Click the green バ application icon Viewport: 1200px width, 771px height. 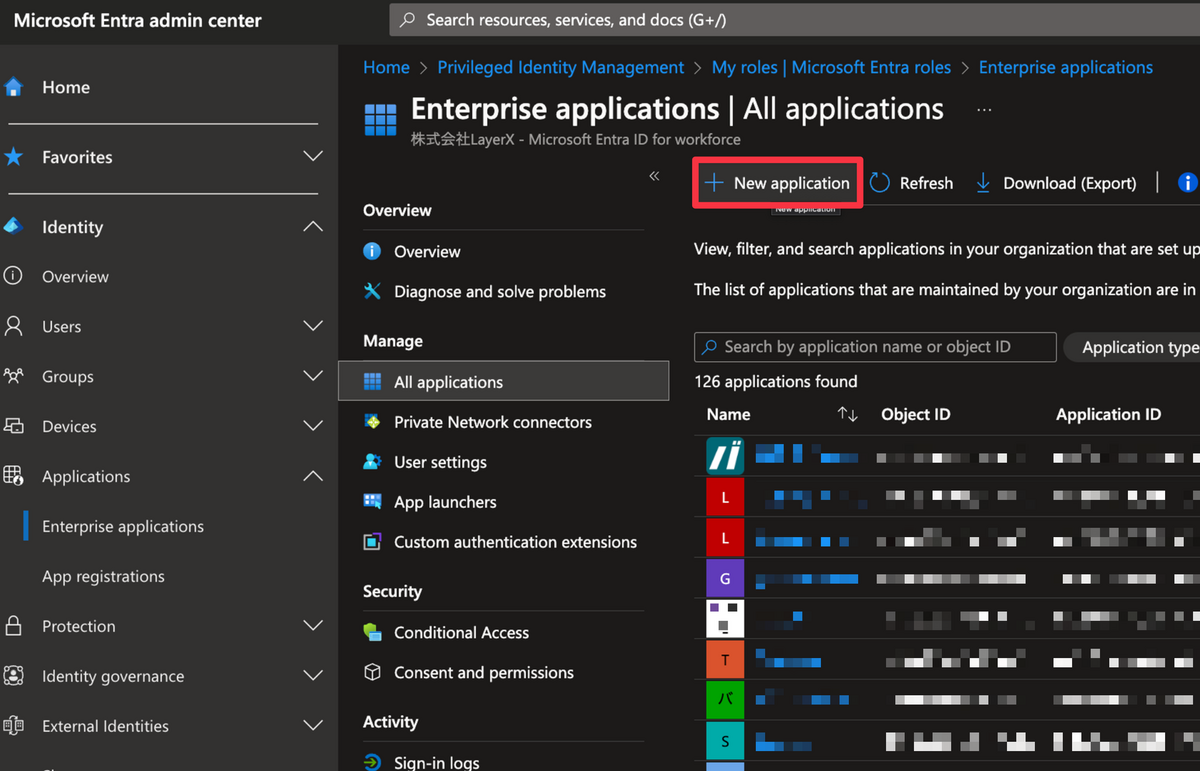click(x=725, y=701)
